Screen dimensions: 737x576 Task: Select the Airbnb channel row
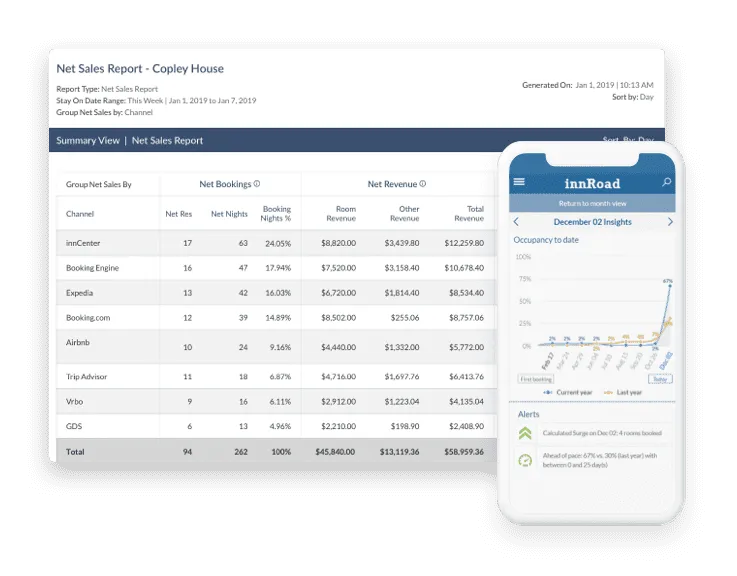276,347
